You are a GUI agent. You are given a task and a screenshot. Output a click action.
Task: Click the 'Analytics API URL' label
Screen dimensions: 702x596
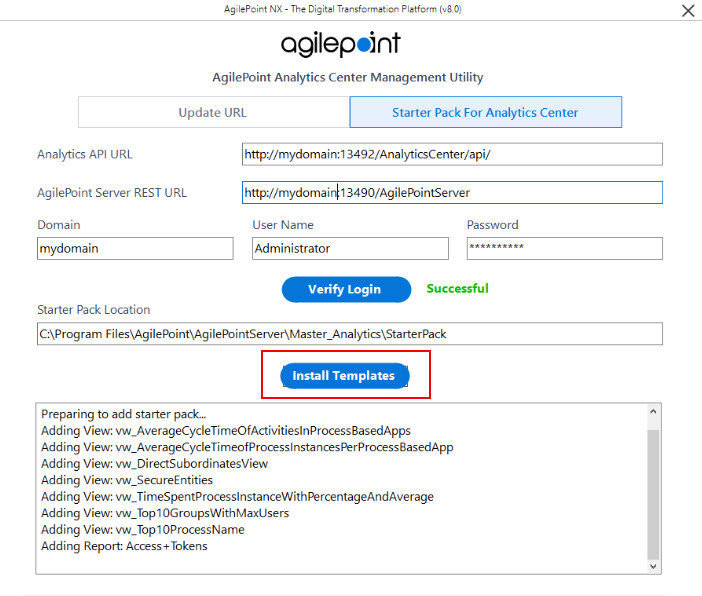pyautogui.click(x=85, y=154)
